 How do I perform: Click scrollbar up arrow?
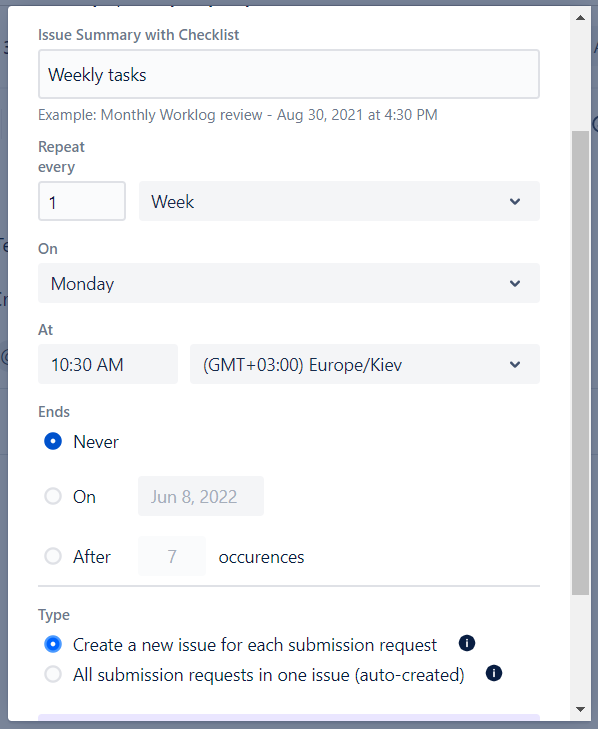580,18
